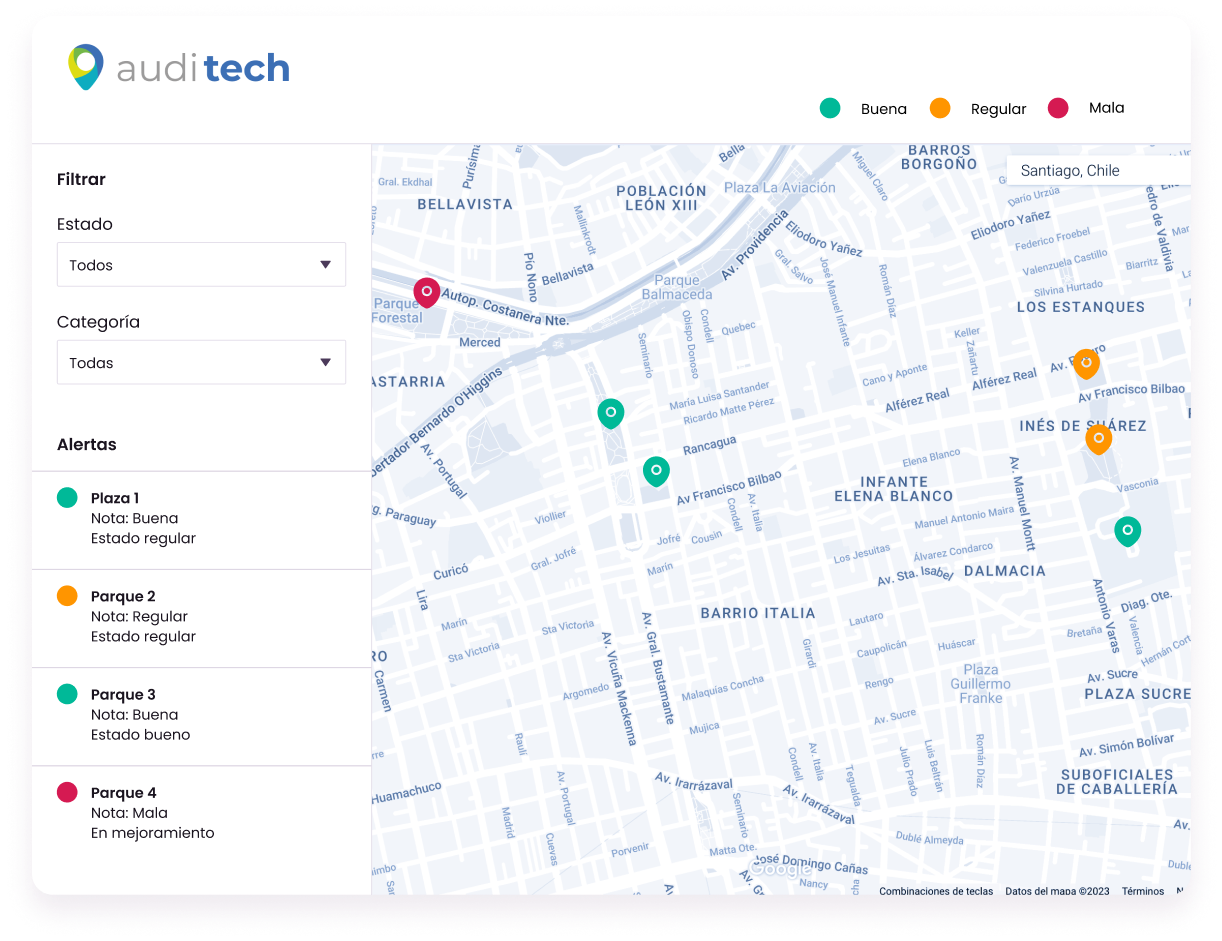
Task: Click the Plaza Guillermo Franke map label
Action: pos(981,684)
